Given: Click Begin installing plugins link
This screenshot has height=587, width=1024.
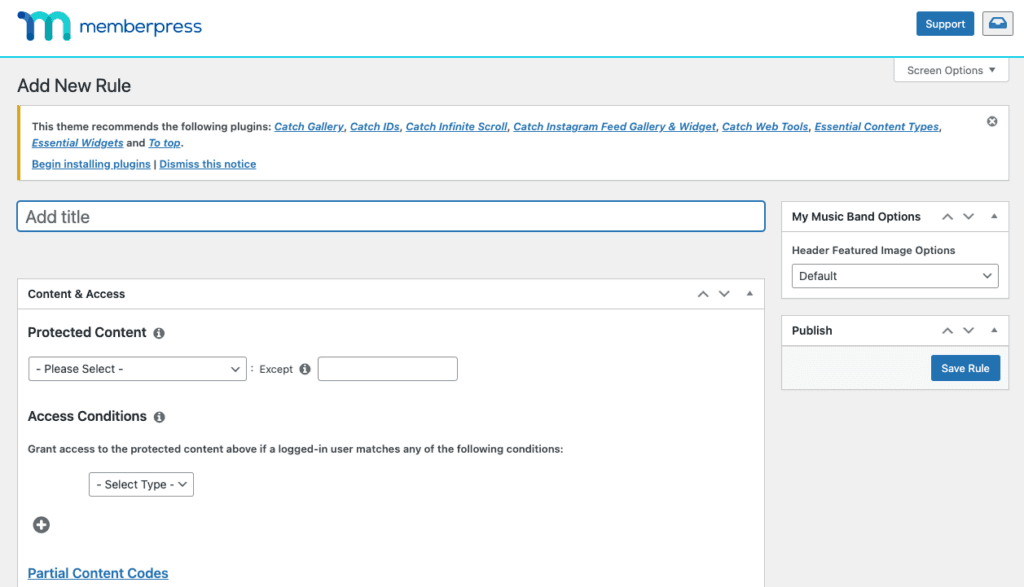Looking at the screenshot, I should tap(91, 164).
